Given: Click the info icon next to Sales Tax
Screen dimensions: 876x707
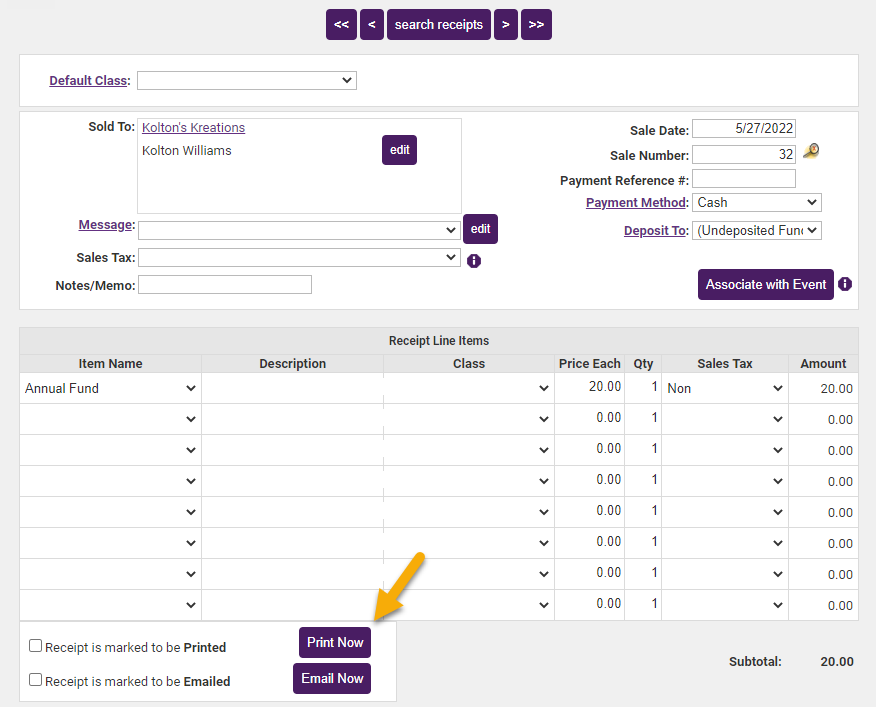Looking at the screenshot, I should coord(474,261).
